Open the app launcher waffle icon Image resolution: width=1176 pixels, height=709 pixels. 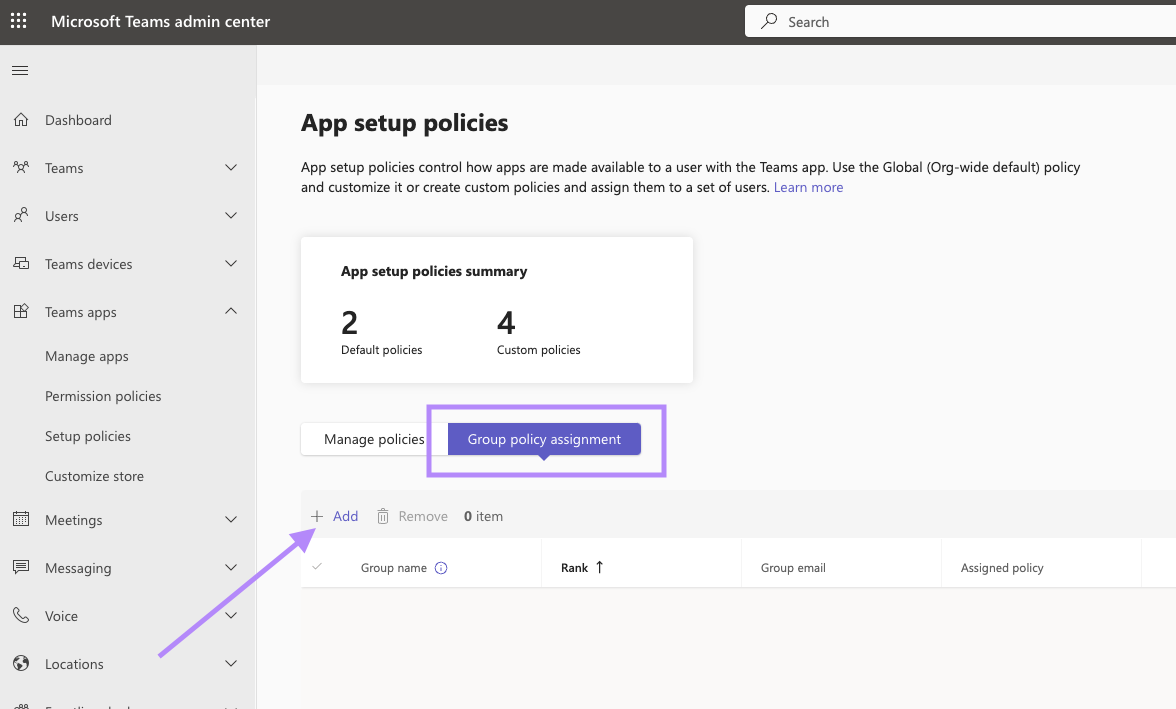click(19, 21)
